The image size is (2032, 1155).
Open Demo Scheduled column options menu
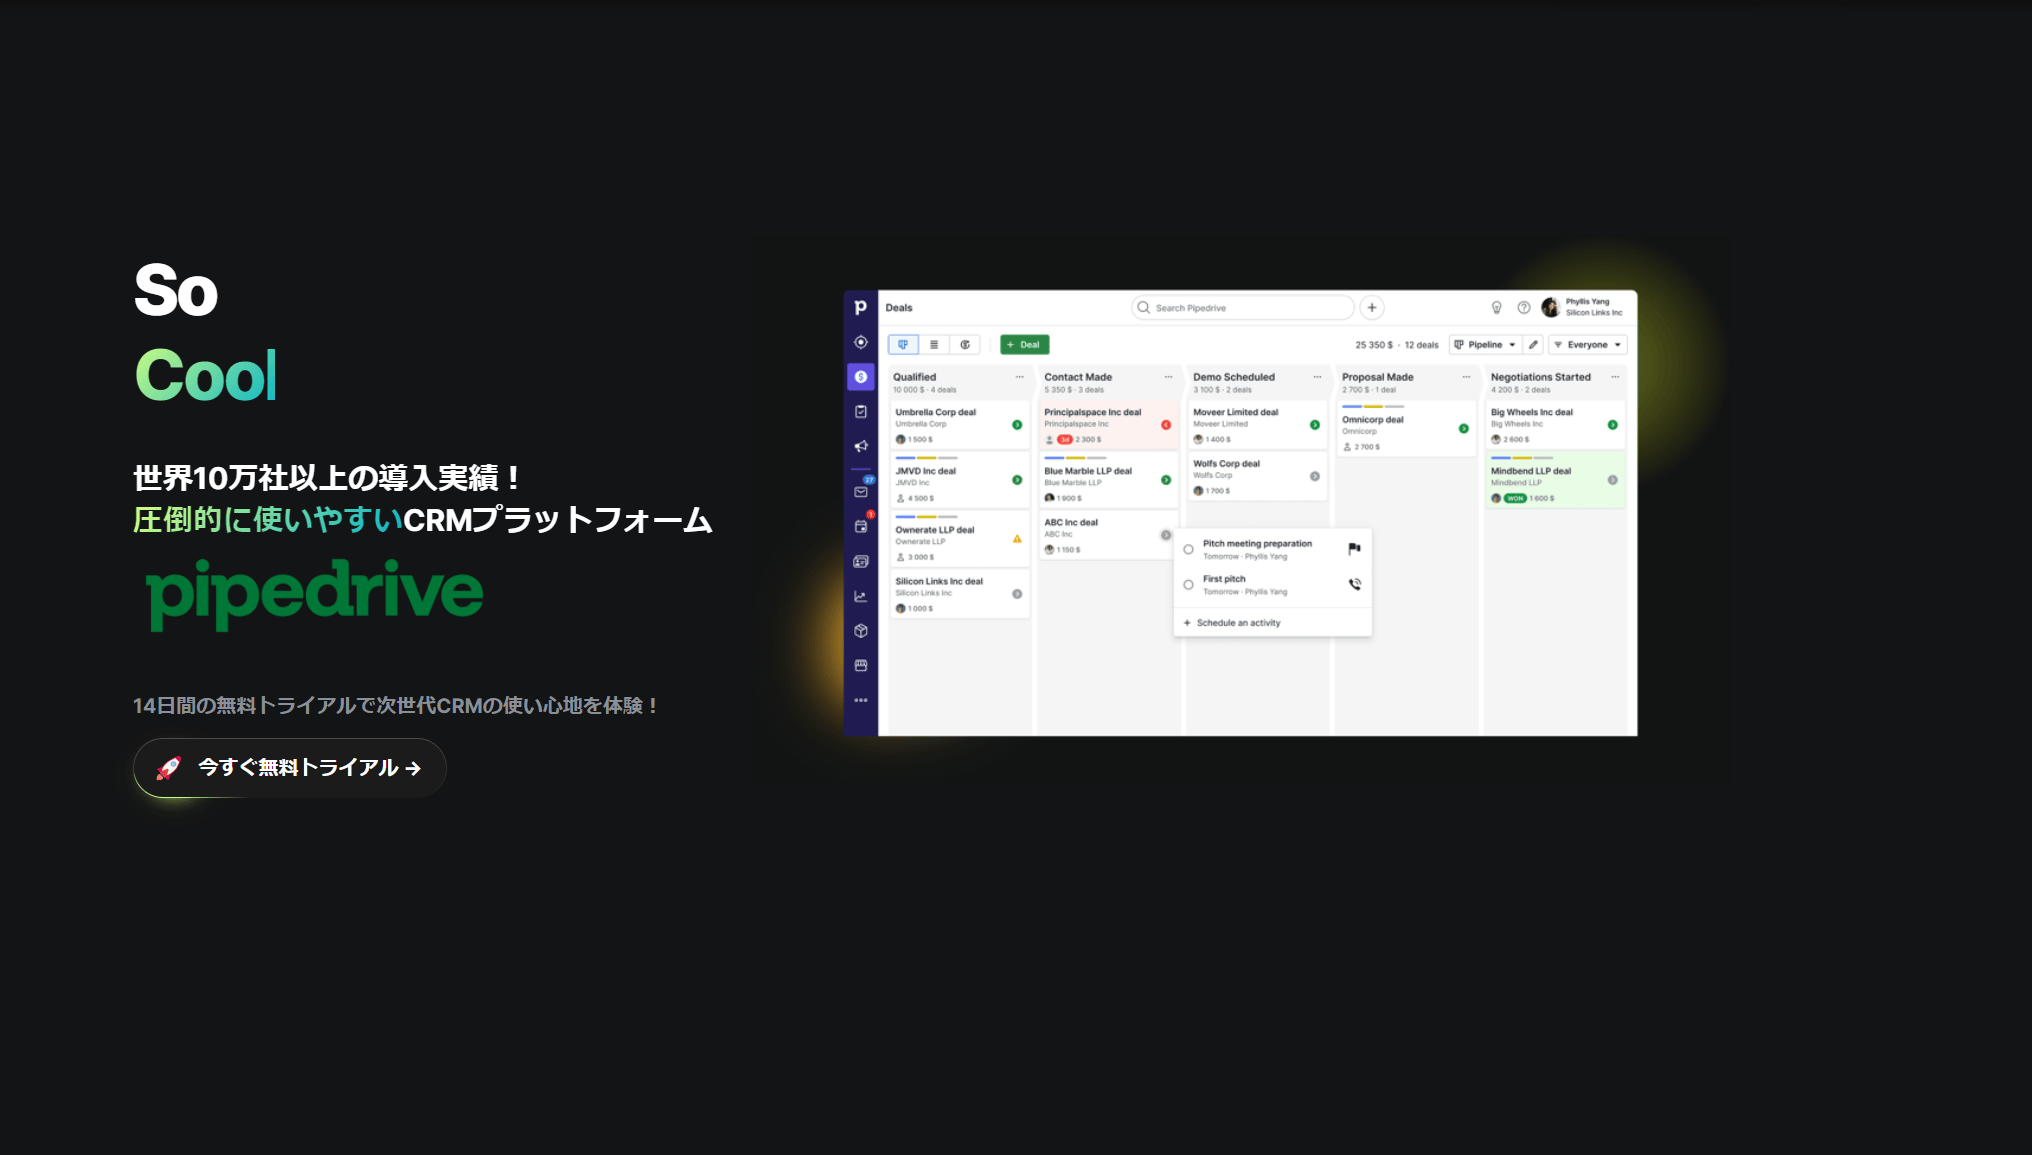click(1317, 377)
